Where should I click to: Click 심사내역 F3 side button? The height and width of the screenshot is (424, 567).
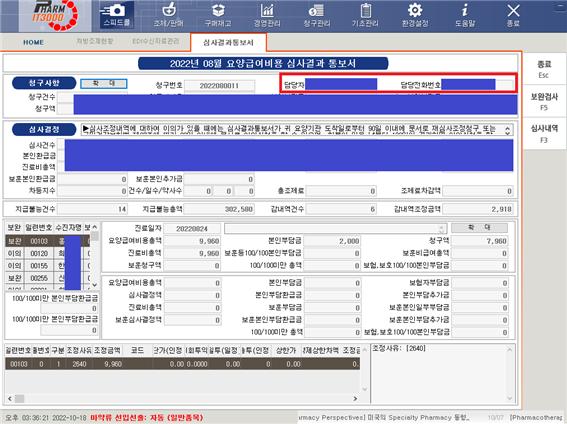544,133
